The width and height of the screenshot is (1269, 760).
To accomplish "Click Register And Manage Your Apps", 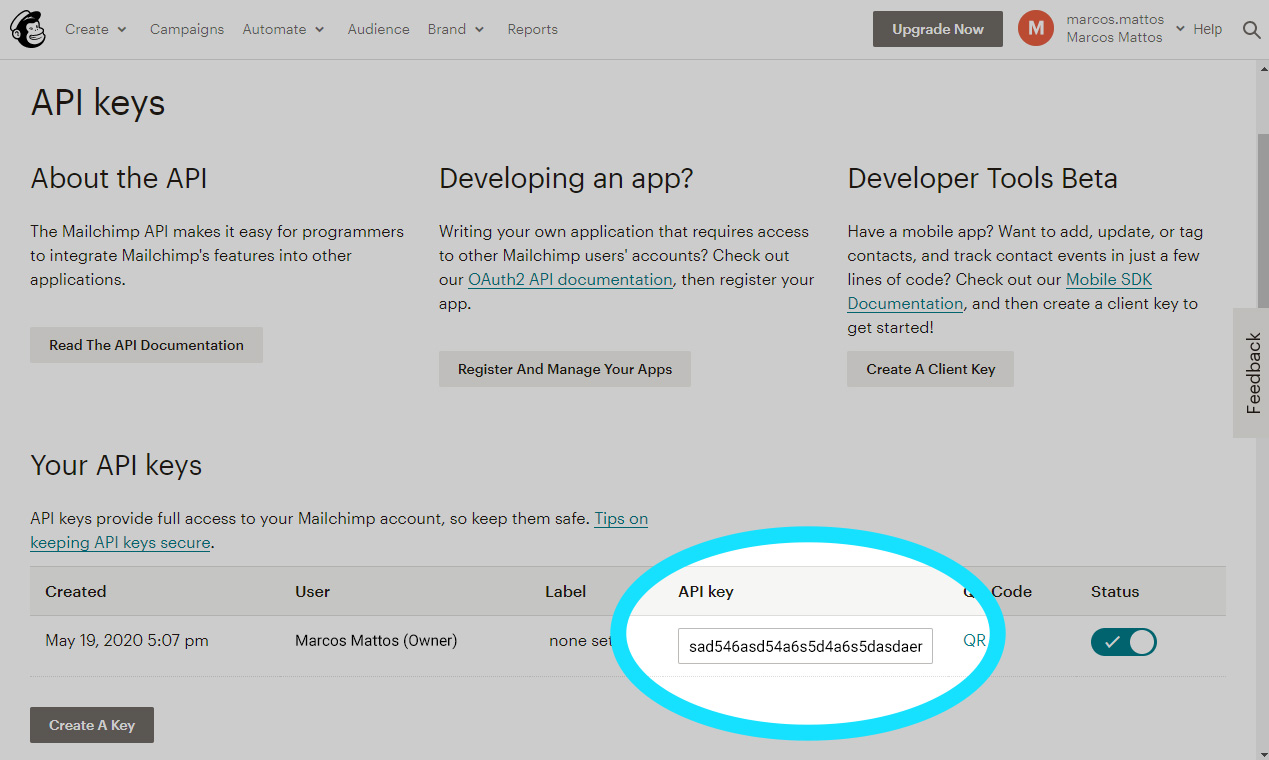I will click(565, 369).
